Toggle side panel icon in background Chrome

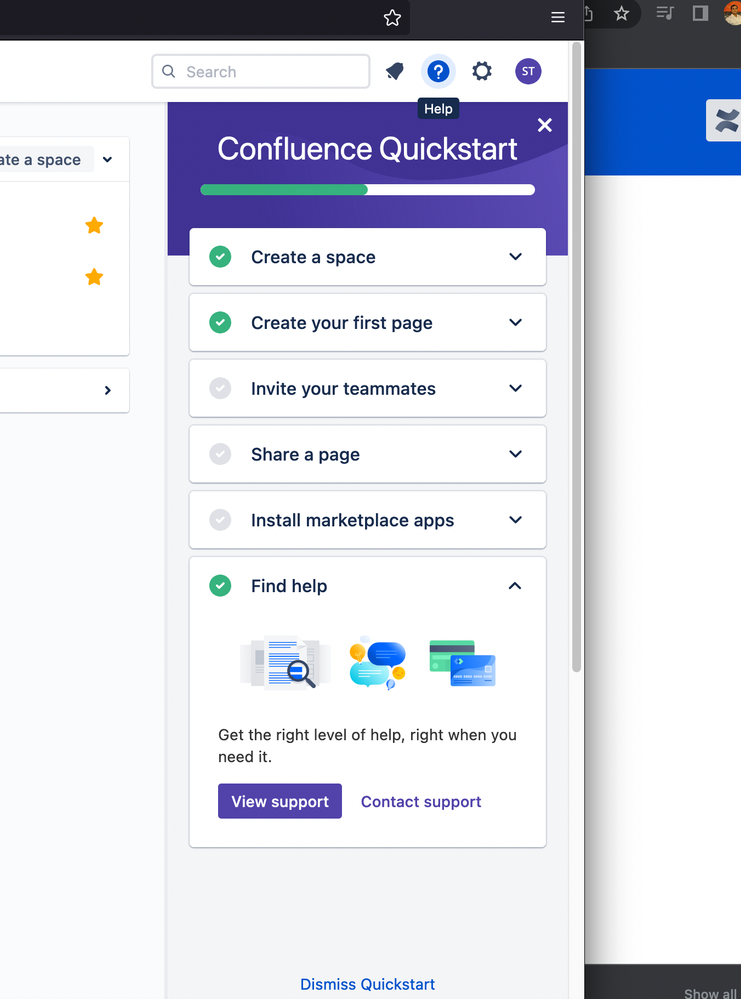(701, 13)
